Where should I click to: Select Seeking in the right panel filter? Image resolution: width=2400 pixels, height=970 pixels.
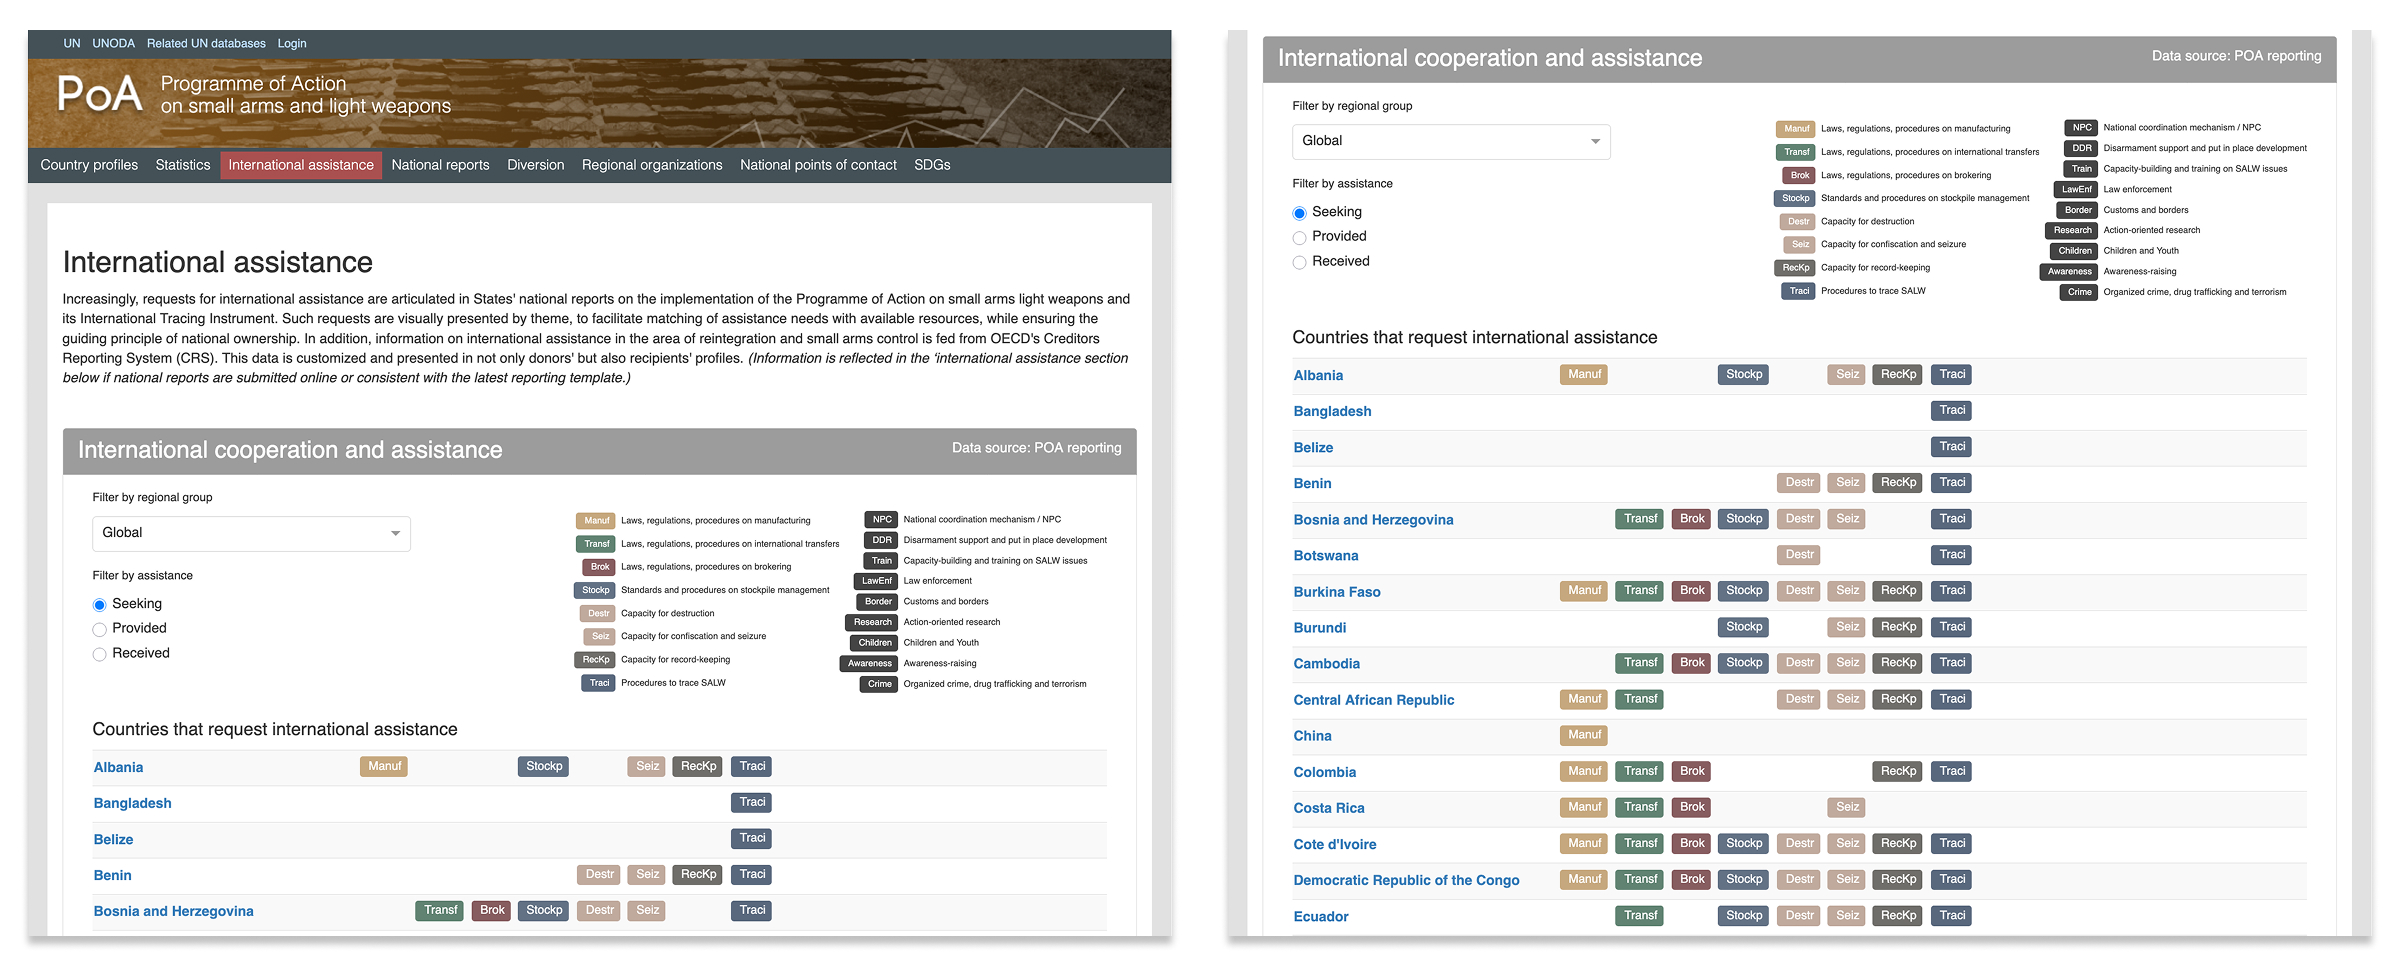pos(1300,212)
